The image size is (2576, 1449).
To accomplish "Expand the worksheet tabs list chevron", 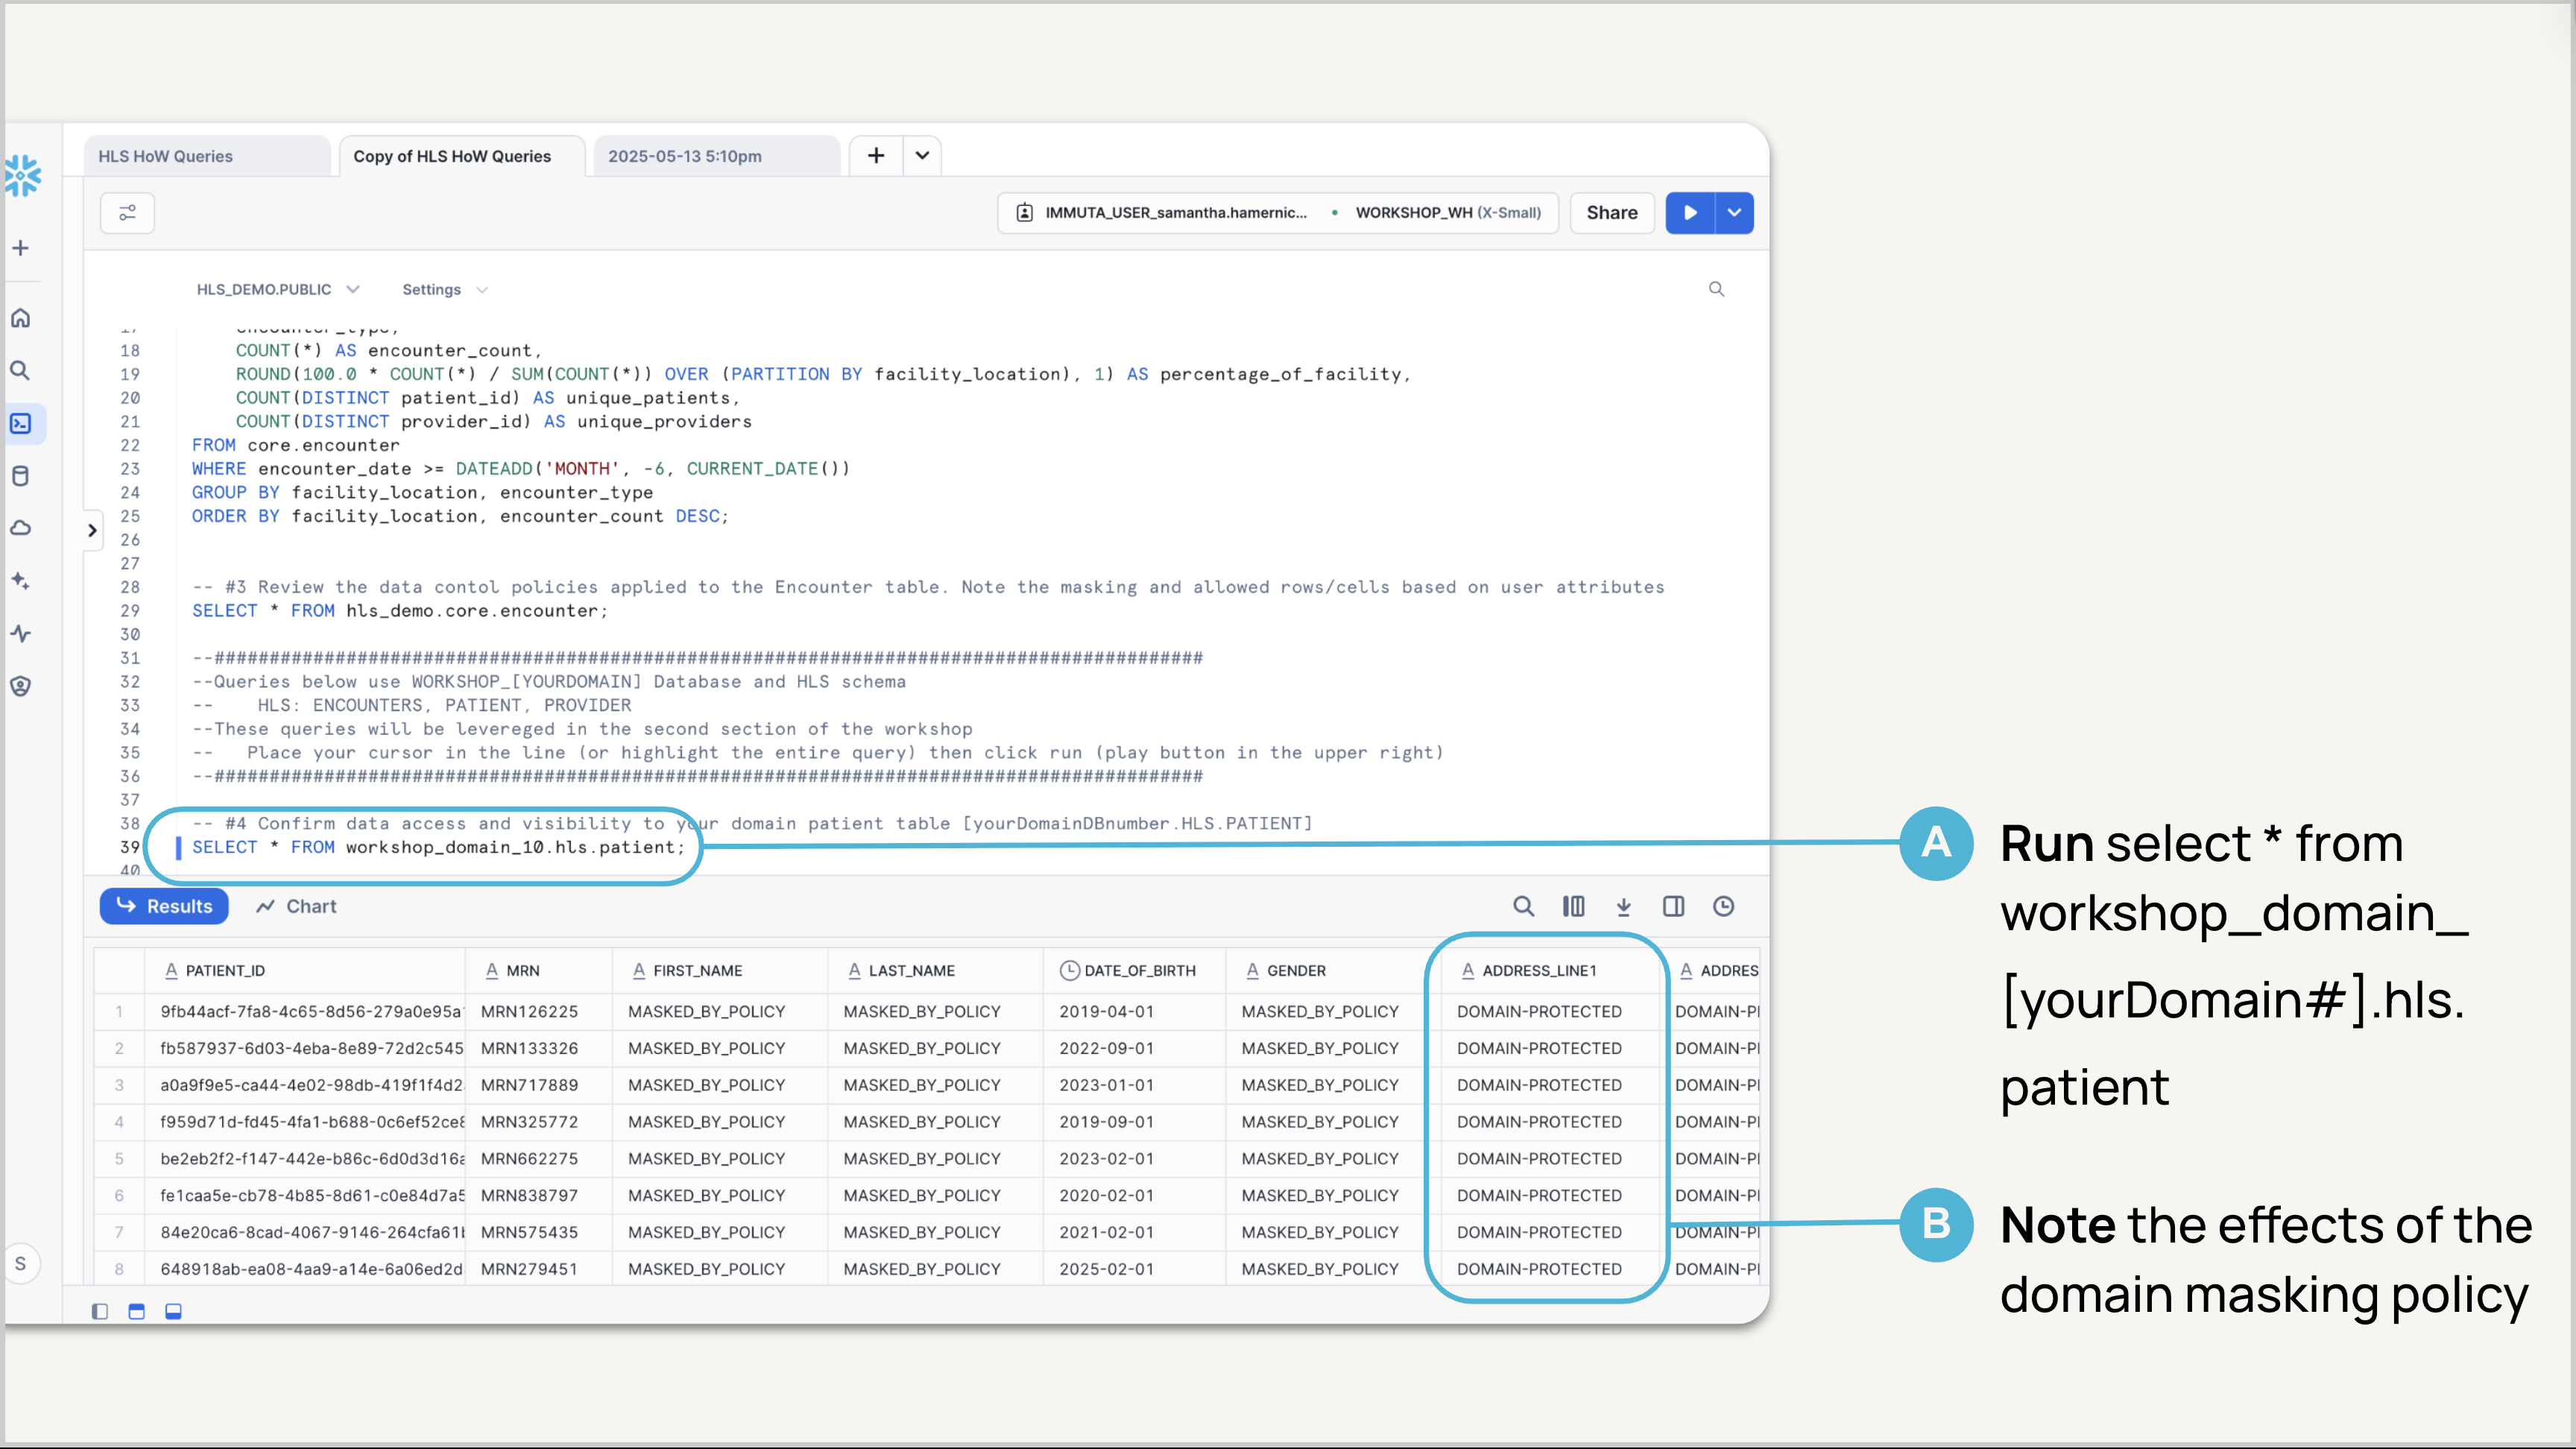I will [922, 156].
